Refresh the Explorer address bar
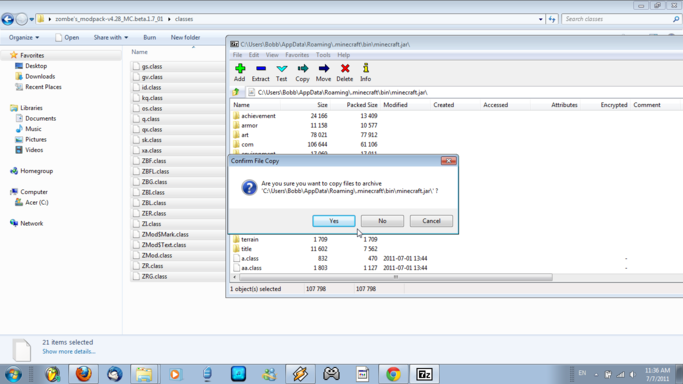This screenshot has width=683, height=384. point(552,19)
